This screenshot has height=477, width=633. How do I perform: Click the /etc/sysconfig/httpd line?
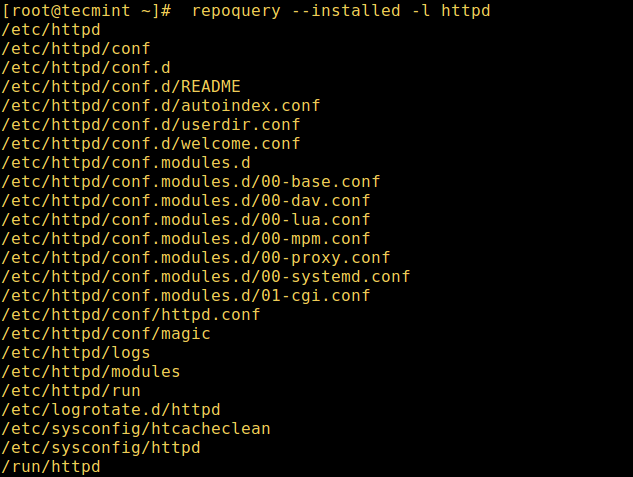(x=101, y=448)
